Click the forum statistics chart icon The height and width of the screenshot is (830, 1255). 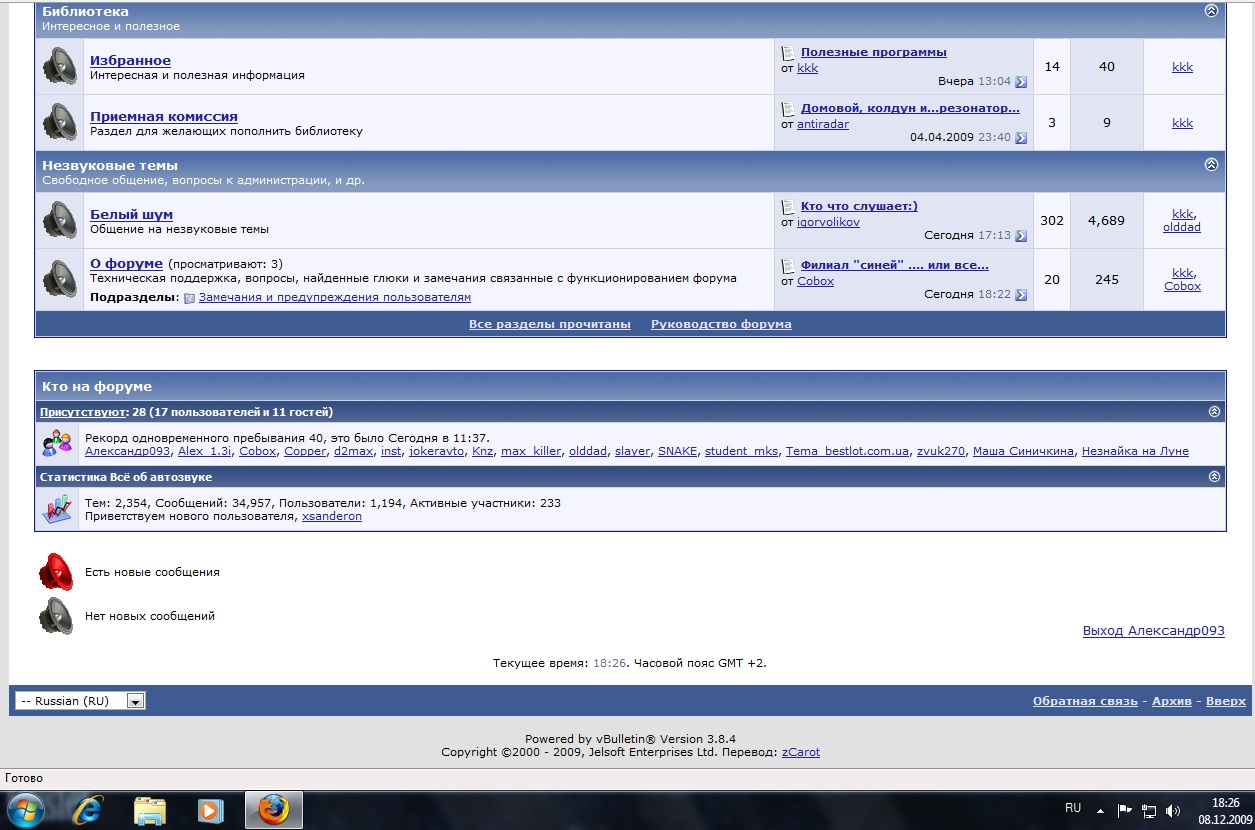click(x=57, y=509)
